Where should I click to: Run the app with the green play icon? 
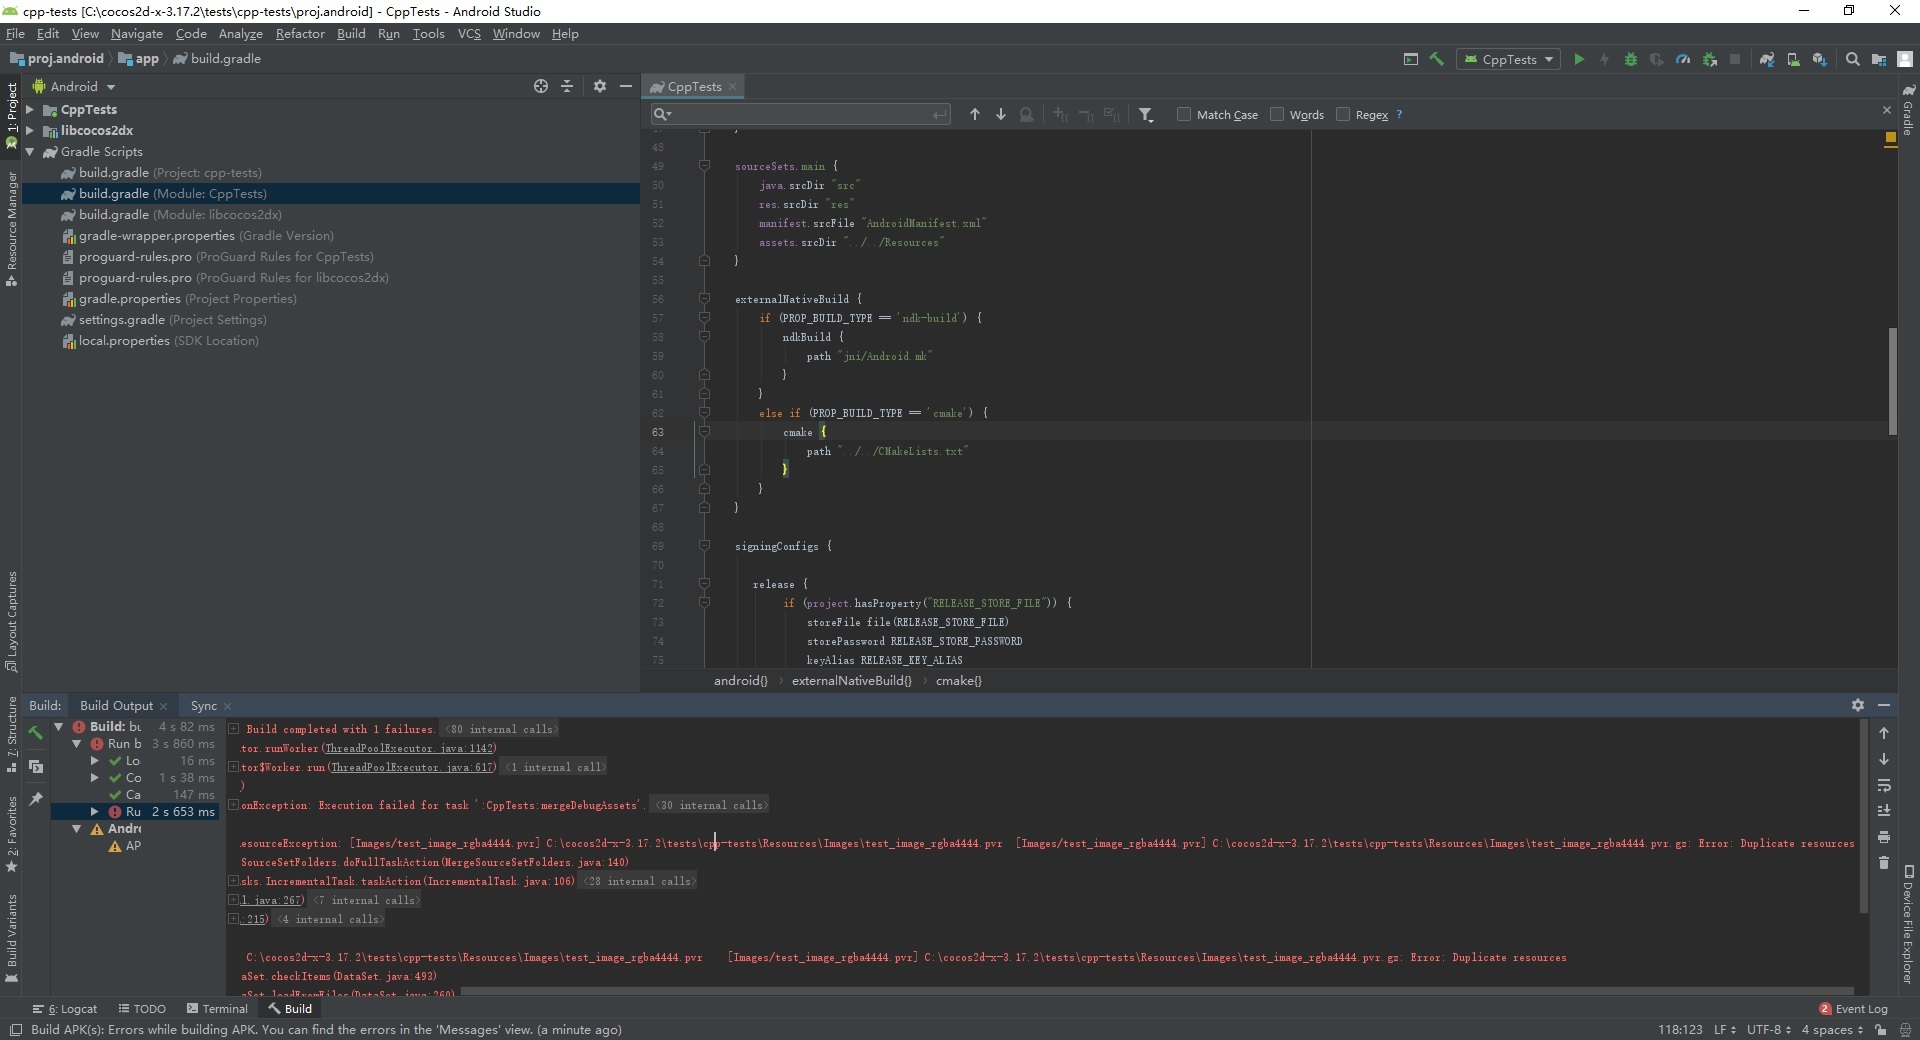1579,60
